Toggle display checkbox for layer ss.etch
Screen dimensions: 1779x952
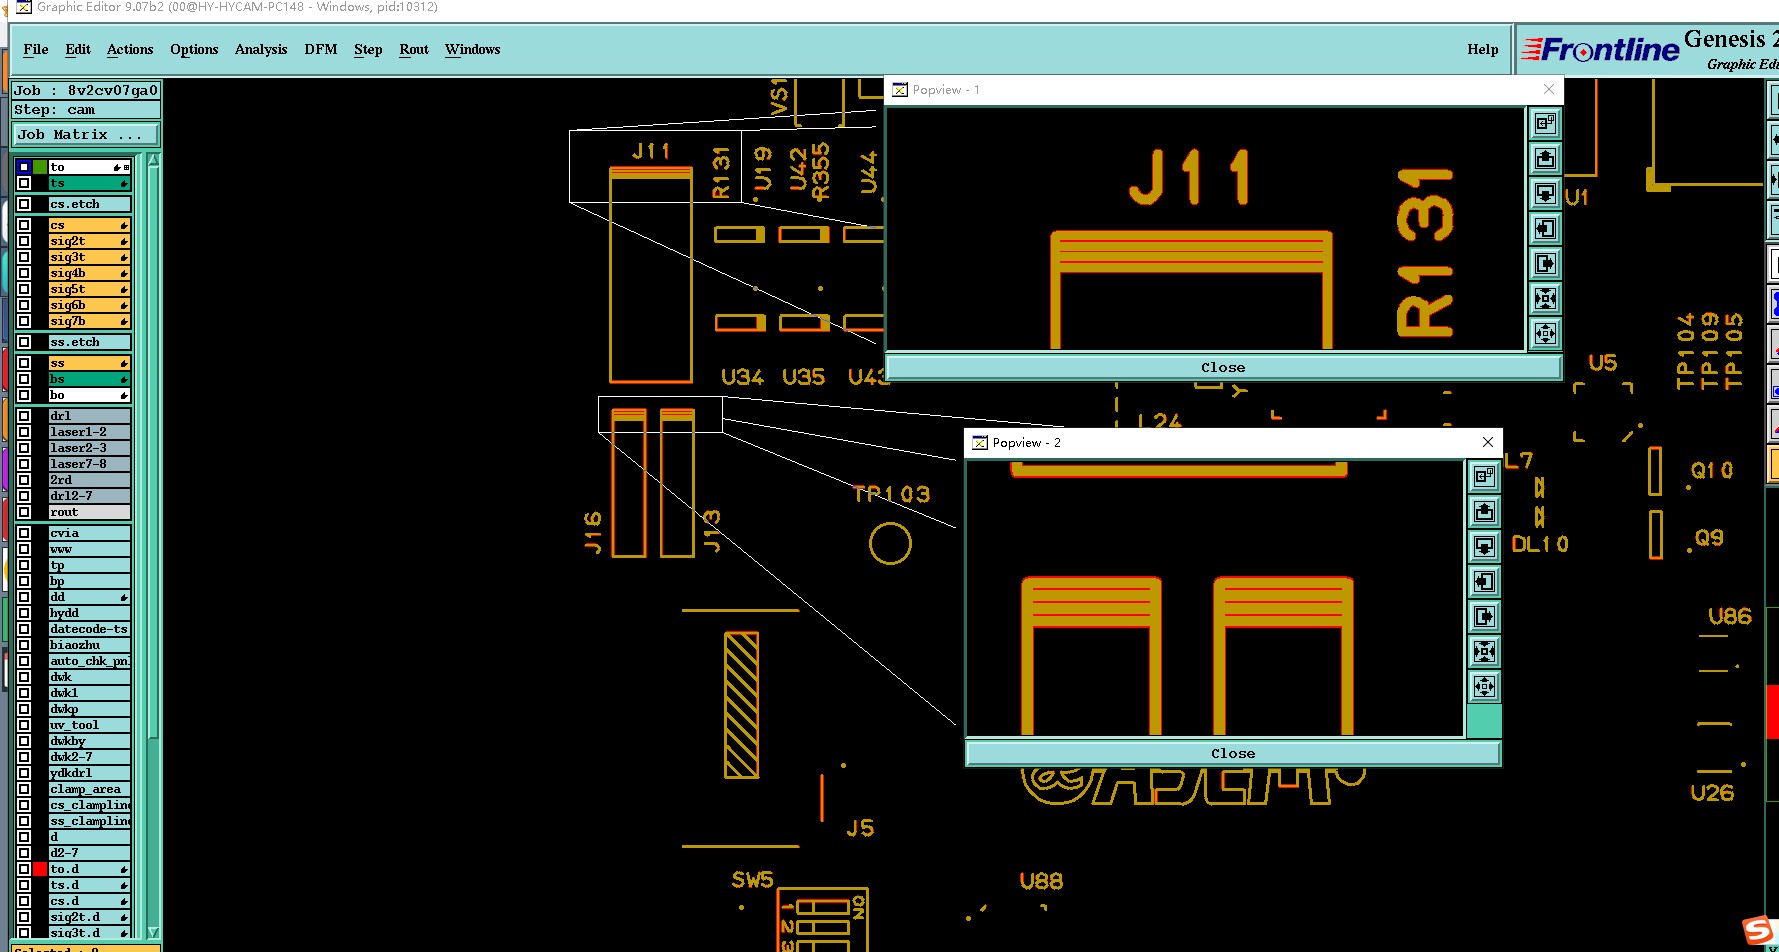pos(24,342)
